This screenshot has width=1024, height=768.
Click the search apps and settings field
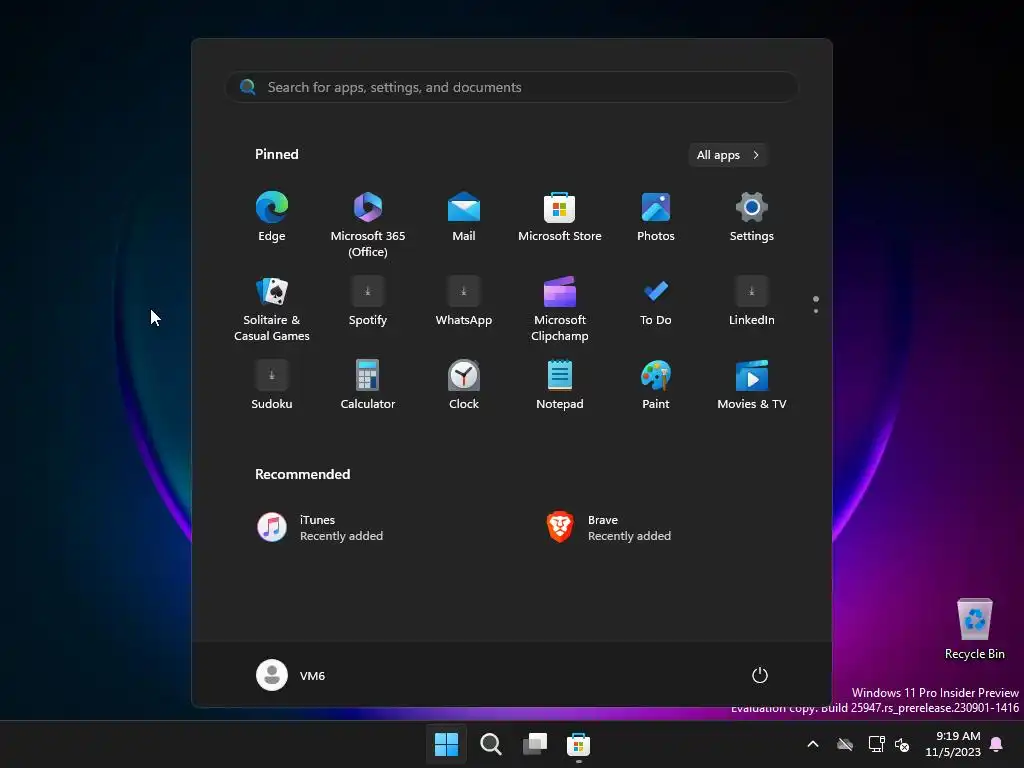(512, 88)
